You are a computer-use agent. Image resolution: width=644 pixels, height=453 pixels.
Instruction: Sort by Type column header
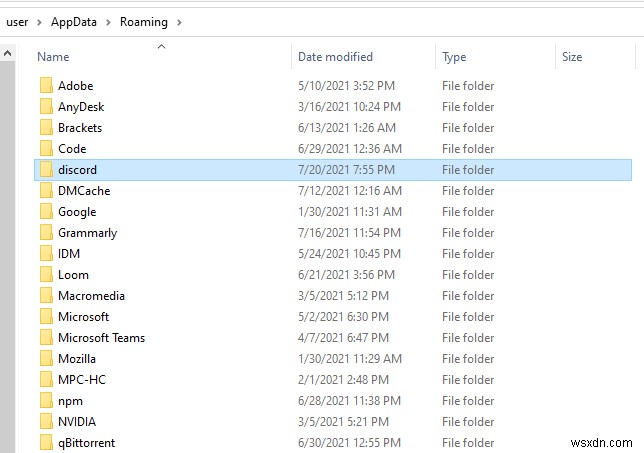[454, 57]
